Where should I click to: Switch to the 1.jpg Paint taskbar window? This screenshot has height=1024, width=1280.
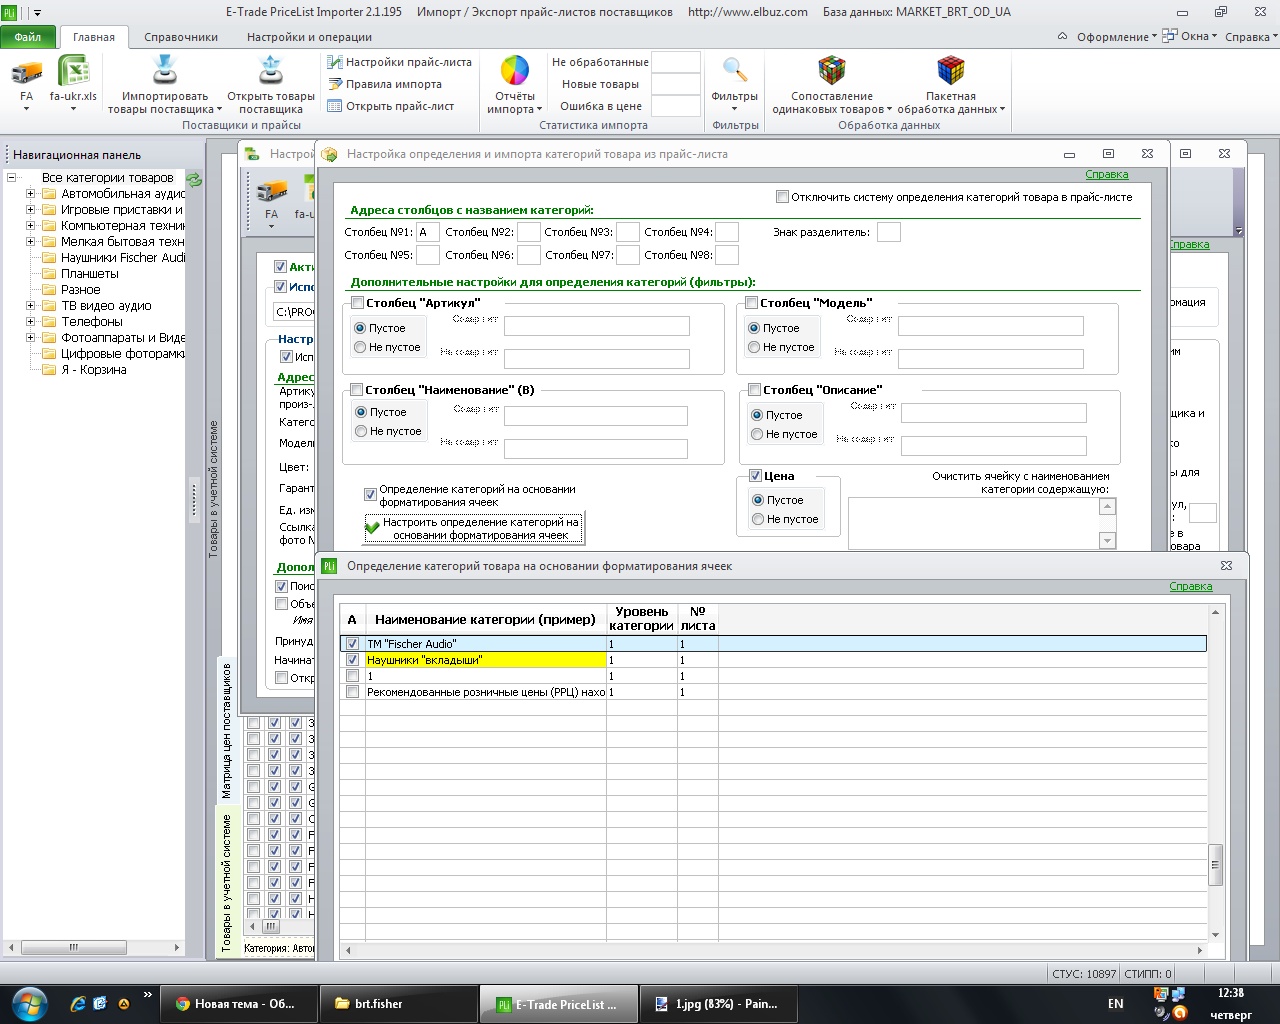pos(717,1004)
